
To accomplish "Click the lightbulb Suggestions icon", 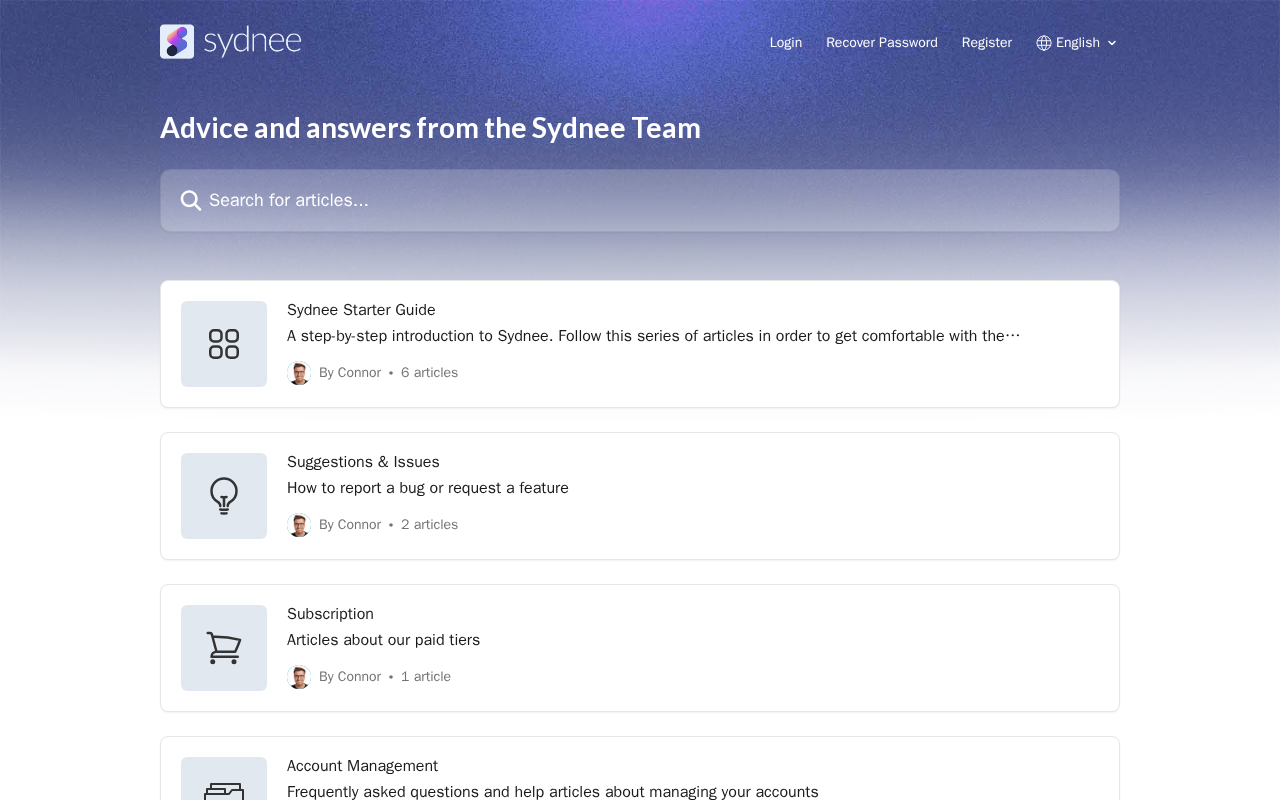I will (224, 496).
